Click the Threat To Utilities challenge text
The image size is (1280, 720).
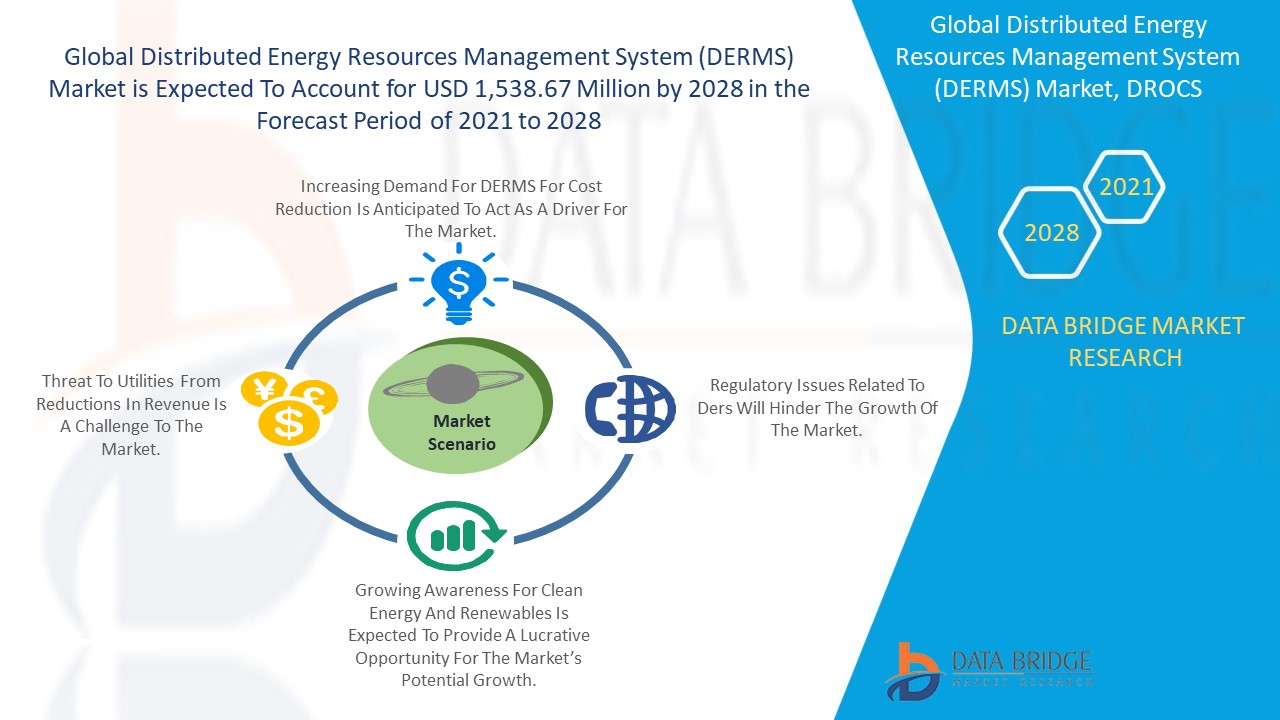tap(131, 415)
